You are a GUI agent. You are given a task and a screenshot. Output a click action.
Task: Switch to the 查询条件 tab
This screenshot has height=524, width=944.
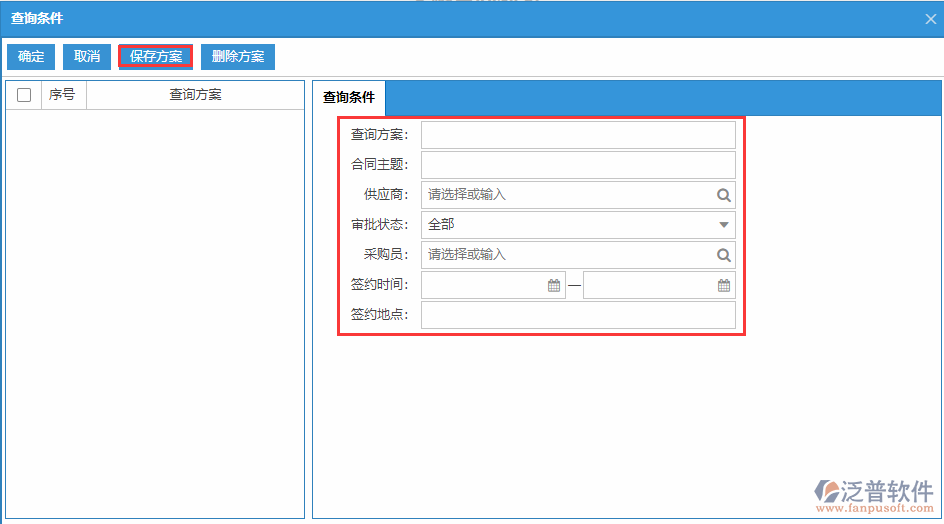(x=349, y=98)
